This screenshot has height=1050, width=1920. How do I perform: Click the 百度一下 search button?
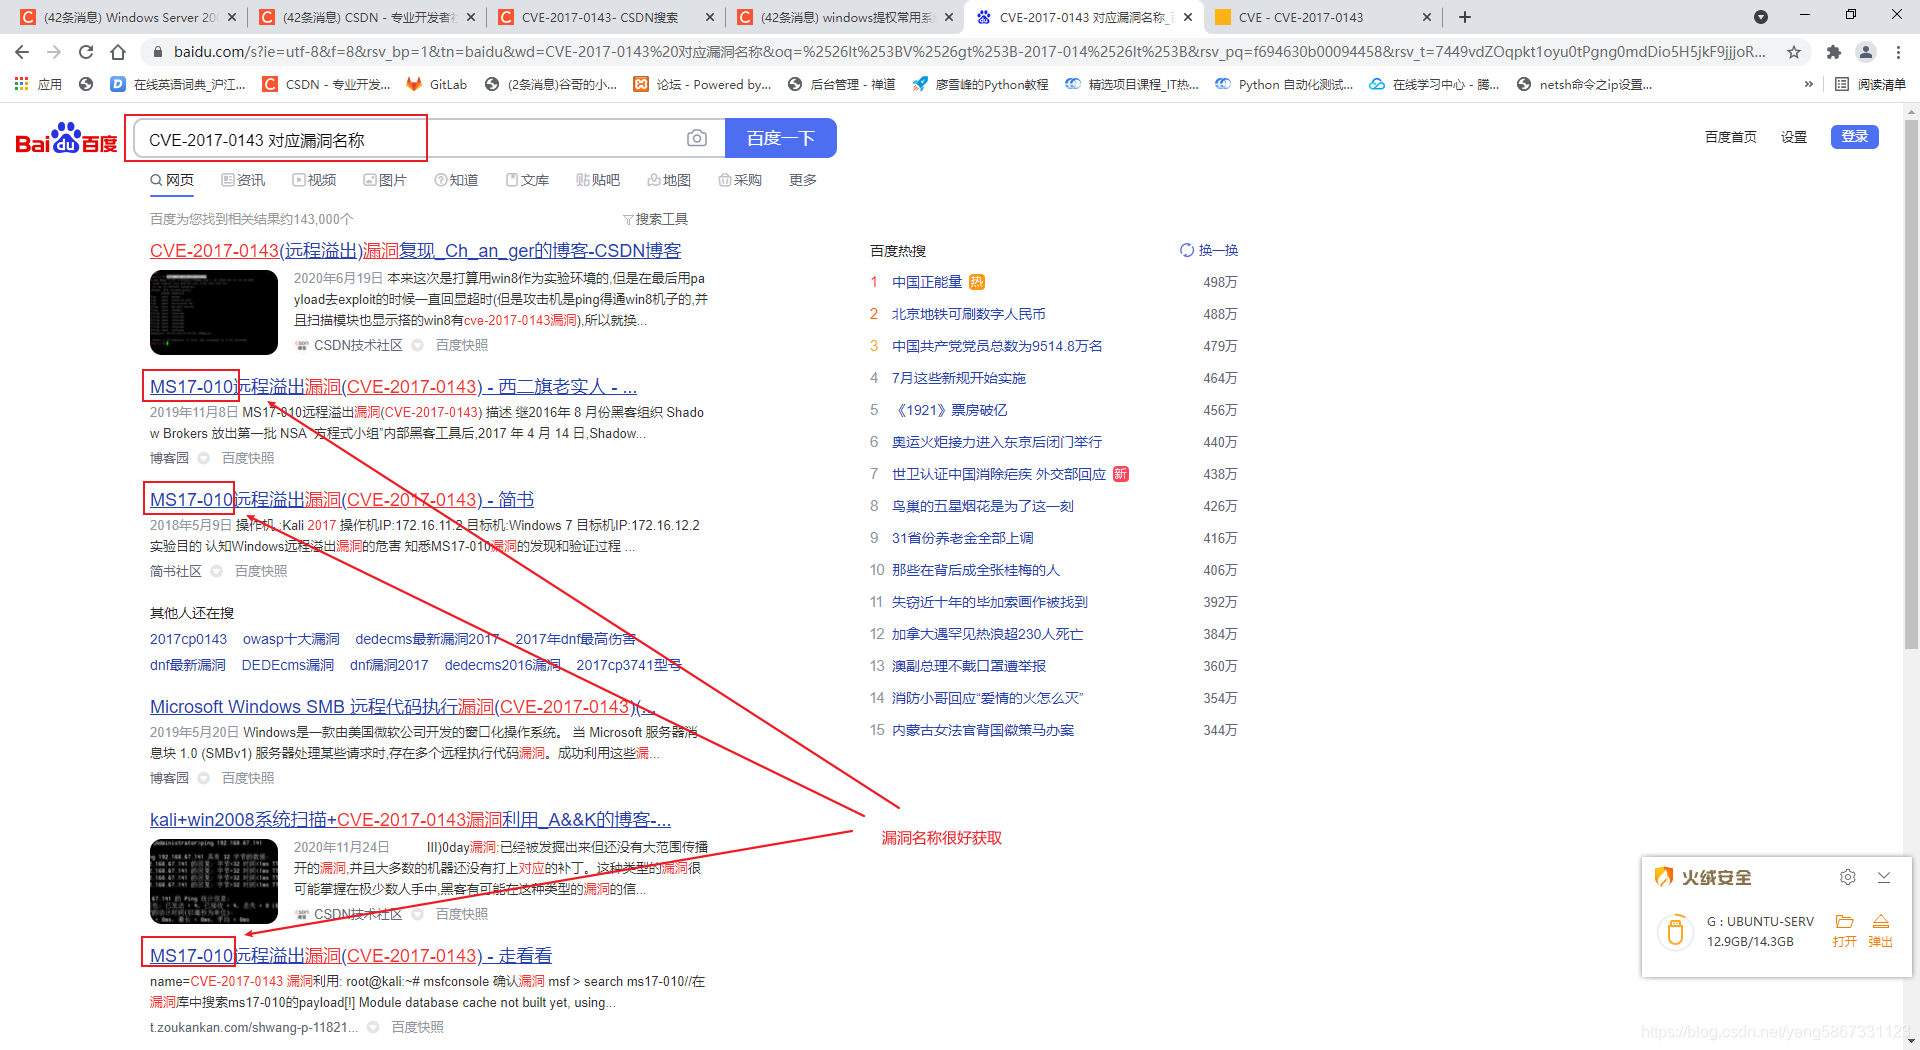pos(781,138)
